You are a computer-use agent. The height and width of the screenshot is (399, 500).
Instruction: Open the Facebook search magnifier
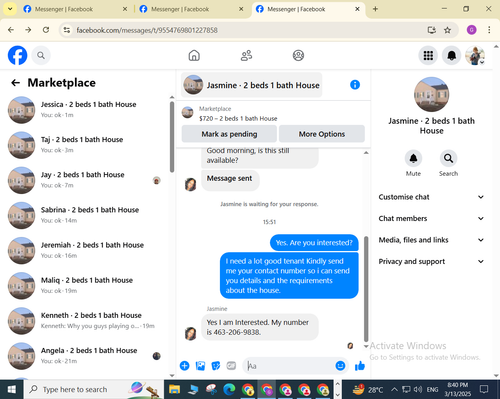(x=41, y=55)
